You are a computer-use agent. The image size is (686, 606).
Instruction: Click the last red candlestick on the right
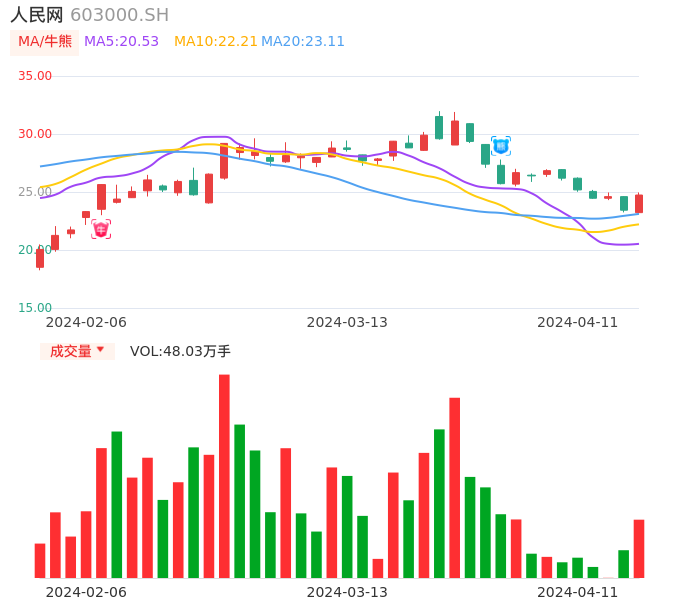point(639,203)
